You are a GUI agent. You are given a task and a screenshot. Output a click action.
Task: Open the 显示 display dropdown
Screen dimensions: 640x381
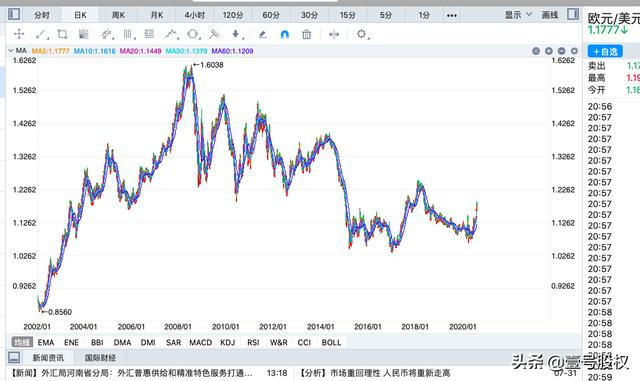[x=518, y=15]
